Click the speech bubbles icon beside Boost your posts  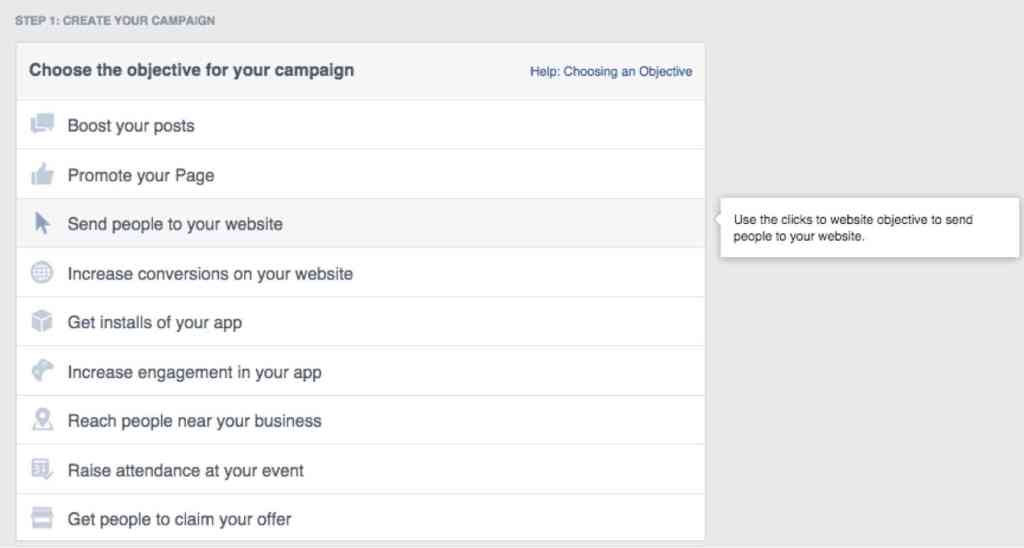pos(42,125)
